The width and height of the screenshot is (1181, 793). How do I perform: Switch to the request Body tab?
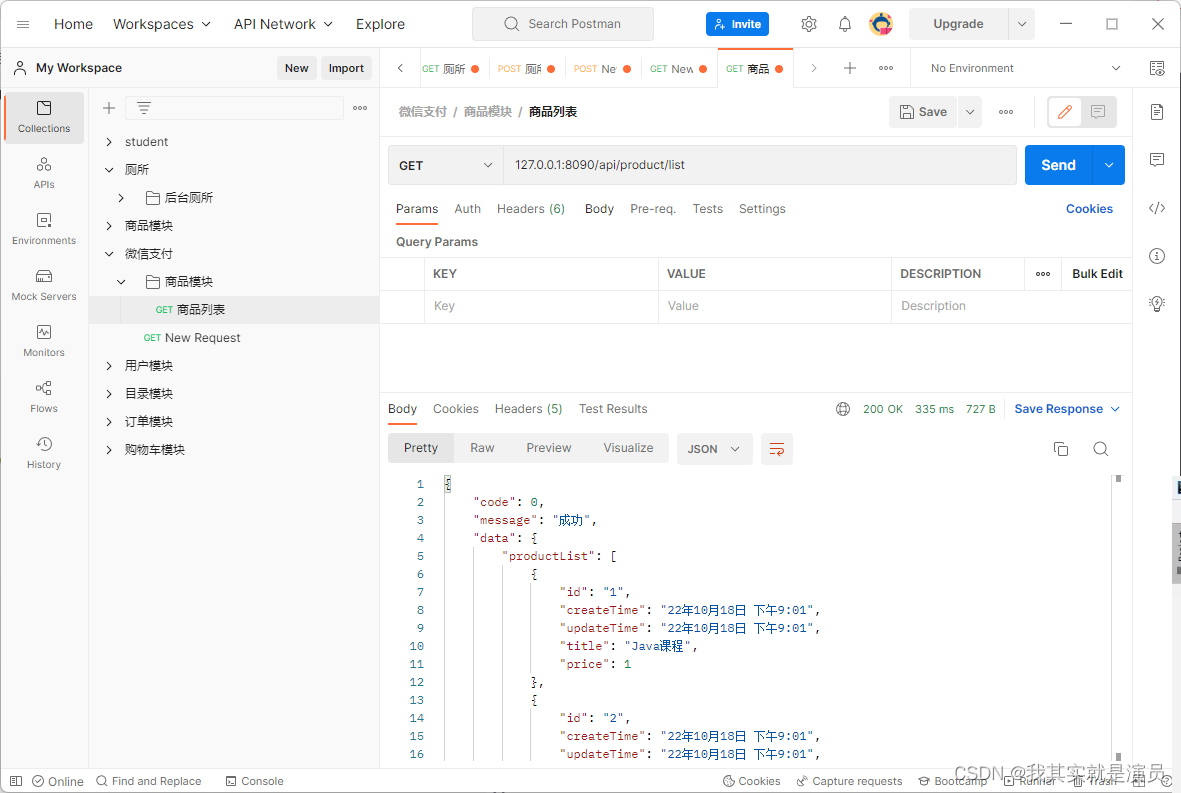pyautogui.click(x=599, y=209)
